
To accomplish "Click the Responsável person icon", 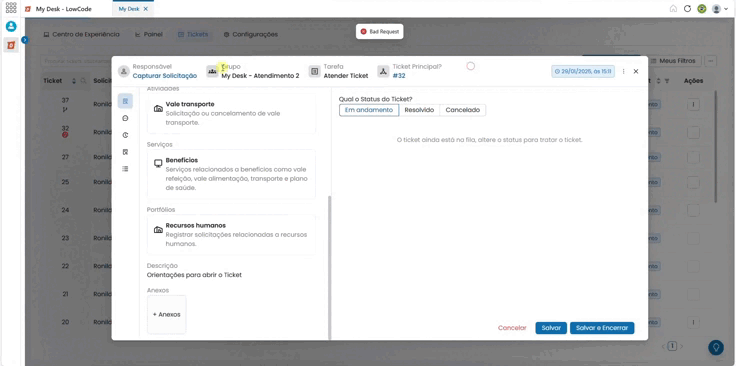I will (124, 71).
